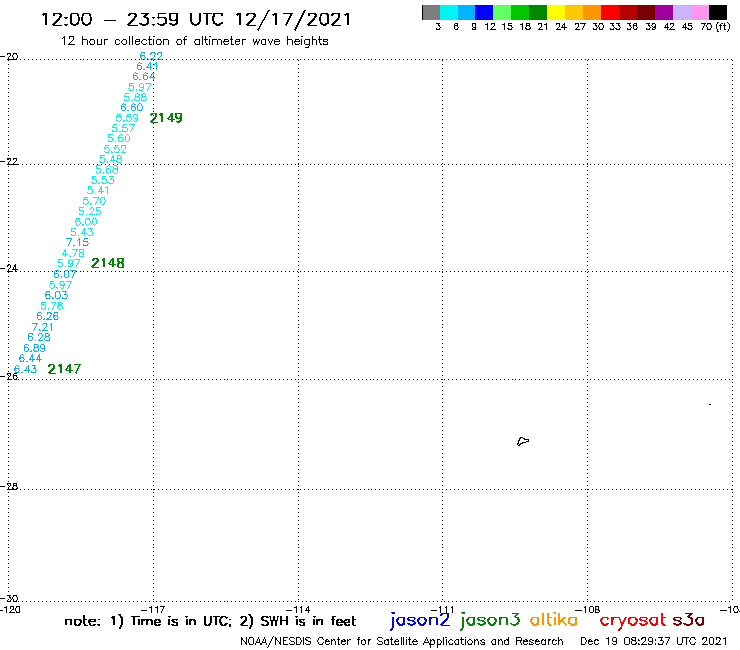Click the 6.22 wave height value
740x650 pixels.
(151, 56)
